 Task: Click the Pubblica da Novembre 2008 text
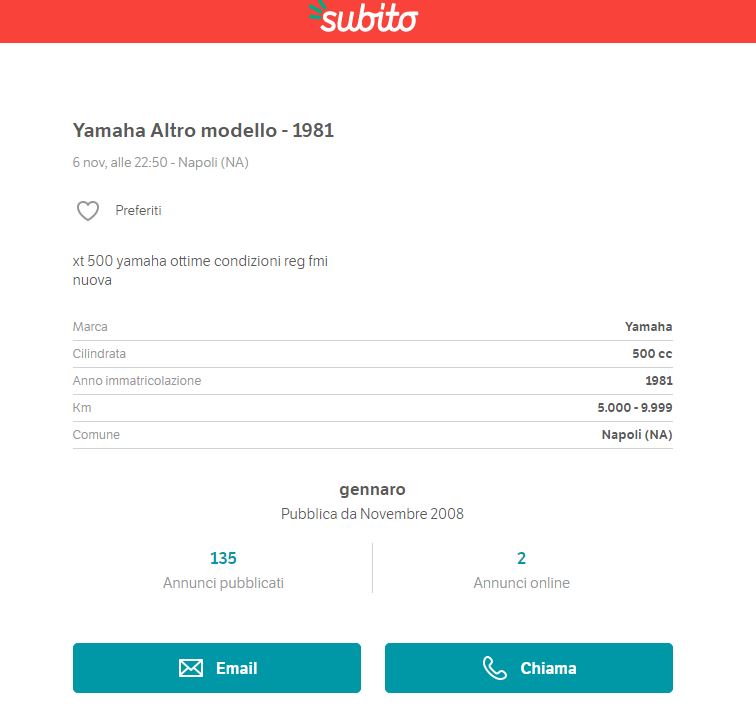pyautogui.click(x=372, y=514)
